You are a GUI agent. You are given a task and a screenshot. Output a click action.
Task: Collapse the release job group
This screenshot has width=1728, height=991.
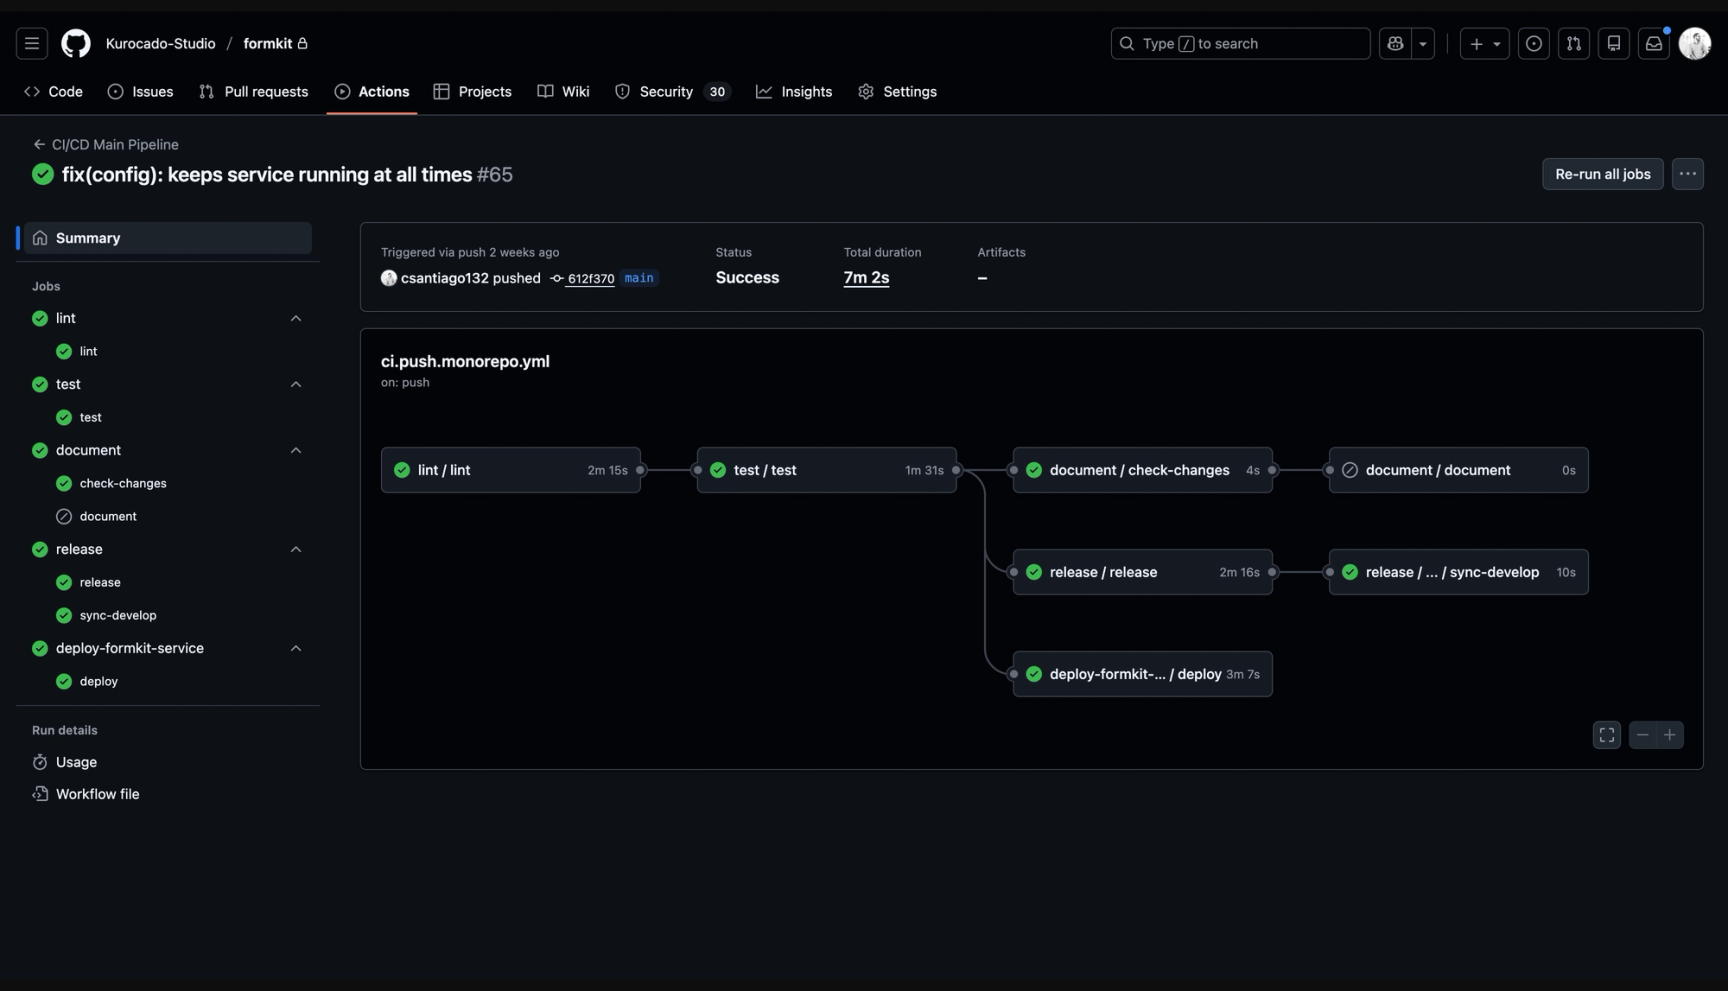pyautogui.click(x=296, y=550)
